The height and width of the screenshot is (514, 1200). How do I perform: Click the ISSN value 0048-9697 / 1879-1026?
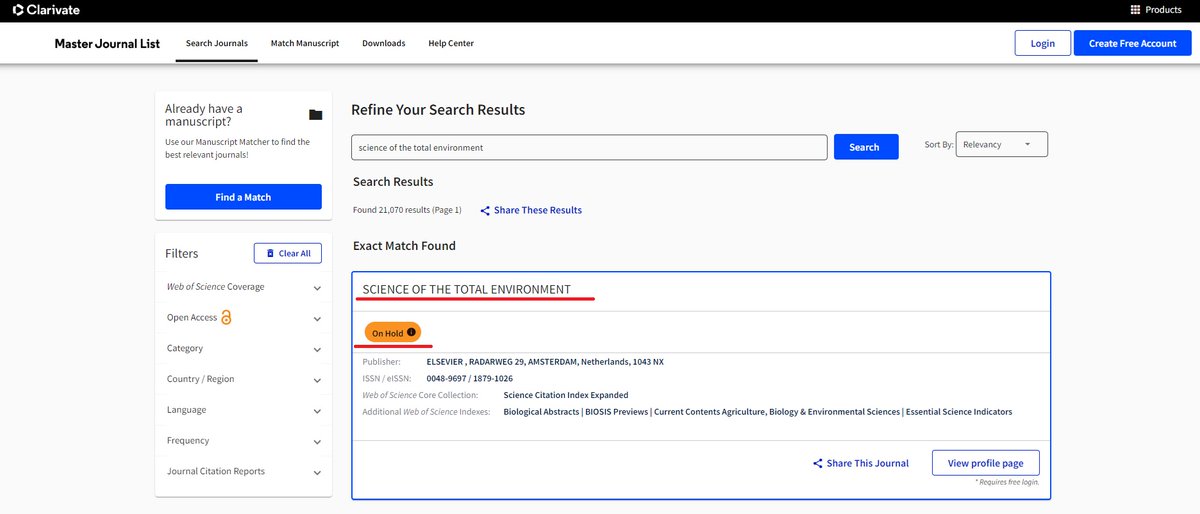coord(469,379)
